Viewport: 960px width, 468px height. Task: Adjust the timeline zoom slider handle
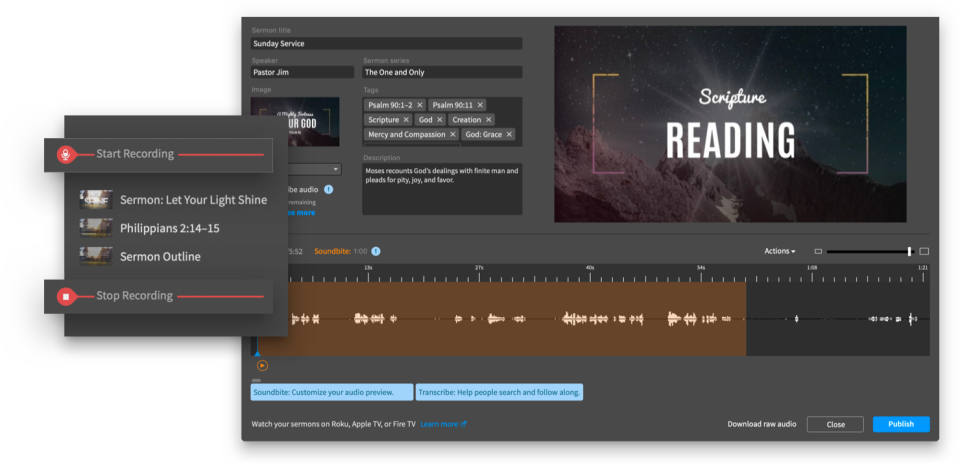(909, 251)
